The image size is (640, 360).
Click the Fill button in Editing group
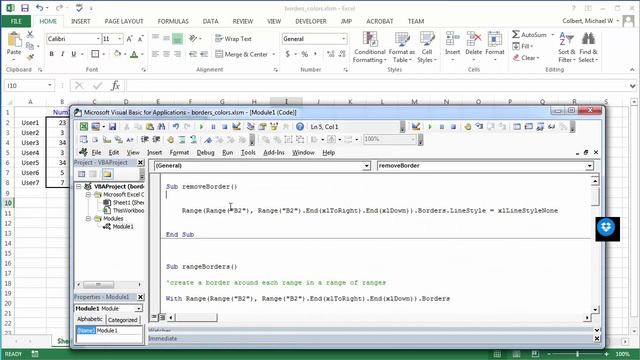tap(523, 46)
